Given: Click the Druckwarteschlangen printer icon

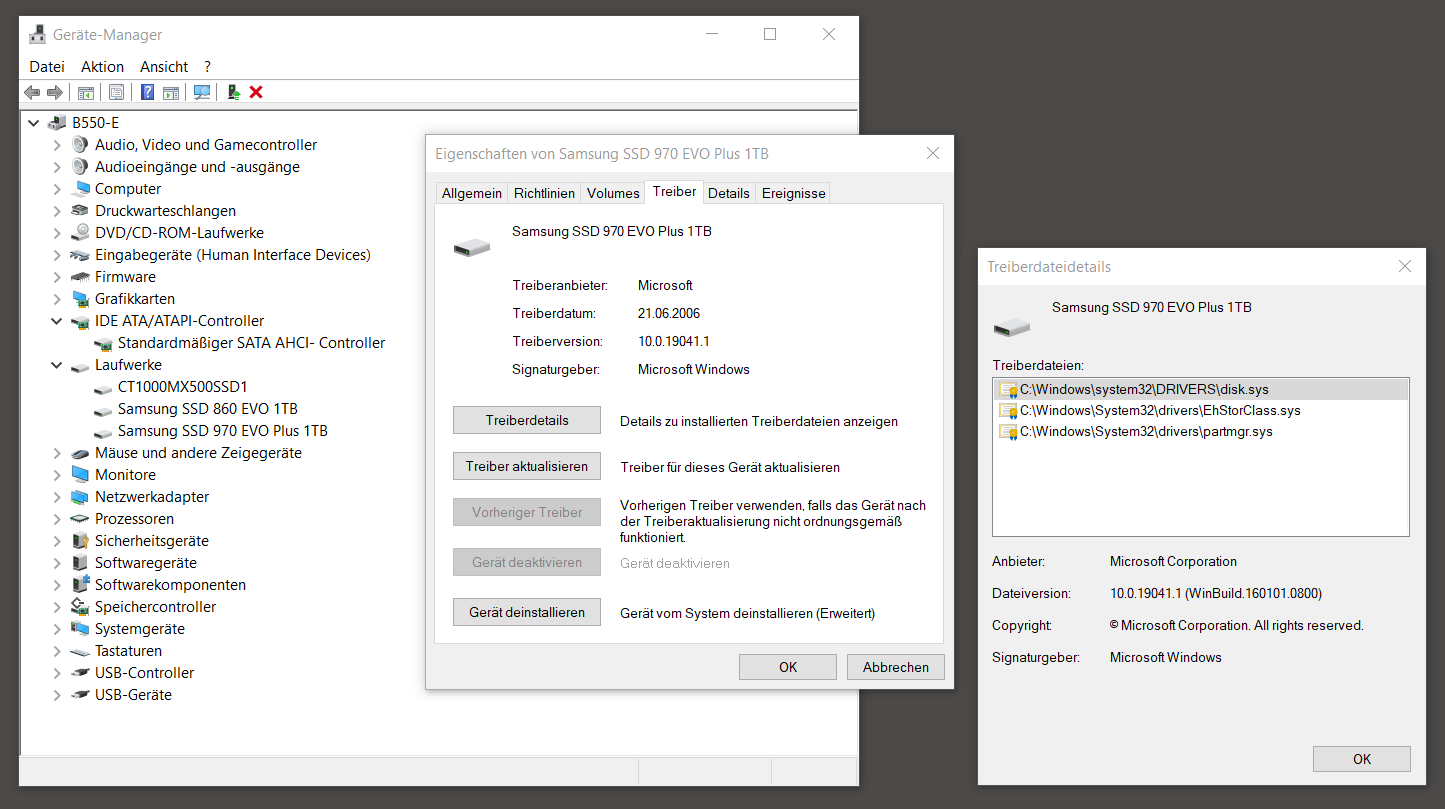Looking at the screenshot, I should pos(80,211).
